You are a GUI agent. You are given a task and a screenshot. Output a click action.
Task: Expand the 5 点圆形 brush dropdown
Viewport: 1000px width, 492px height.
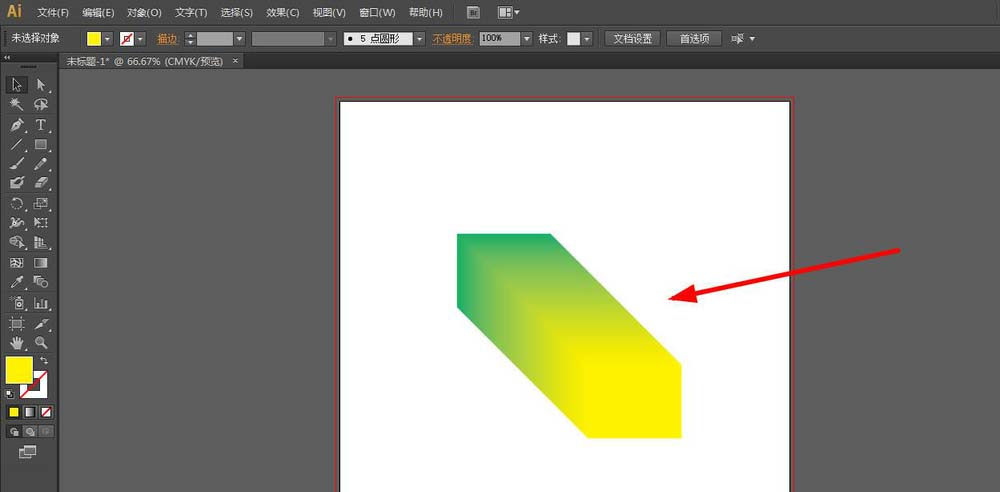[x=420, y=39]
